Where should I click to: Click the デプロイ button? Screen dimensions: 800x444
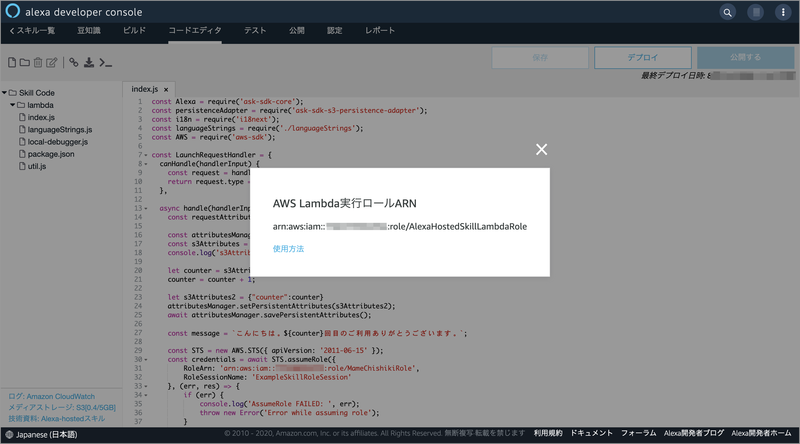point(643,58)
